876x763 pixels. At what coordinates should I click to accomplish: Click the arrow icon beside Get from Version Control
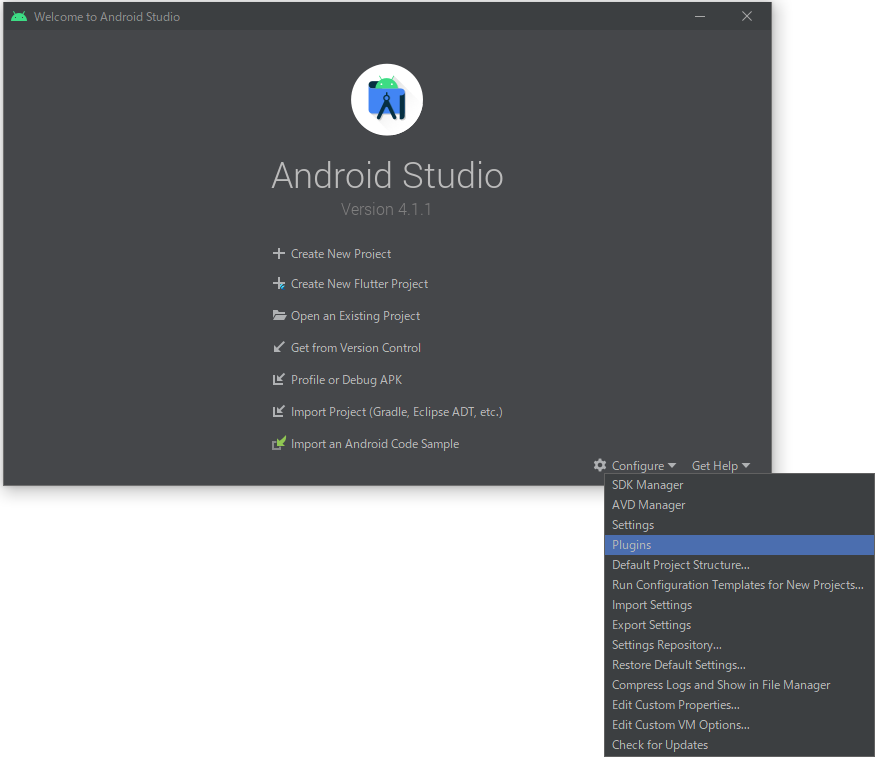pyautogui.click(x=278, y=347)
